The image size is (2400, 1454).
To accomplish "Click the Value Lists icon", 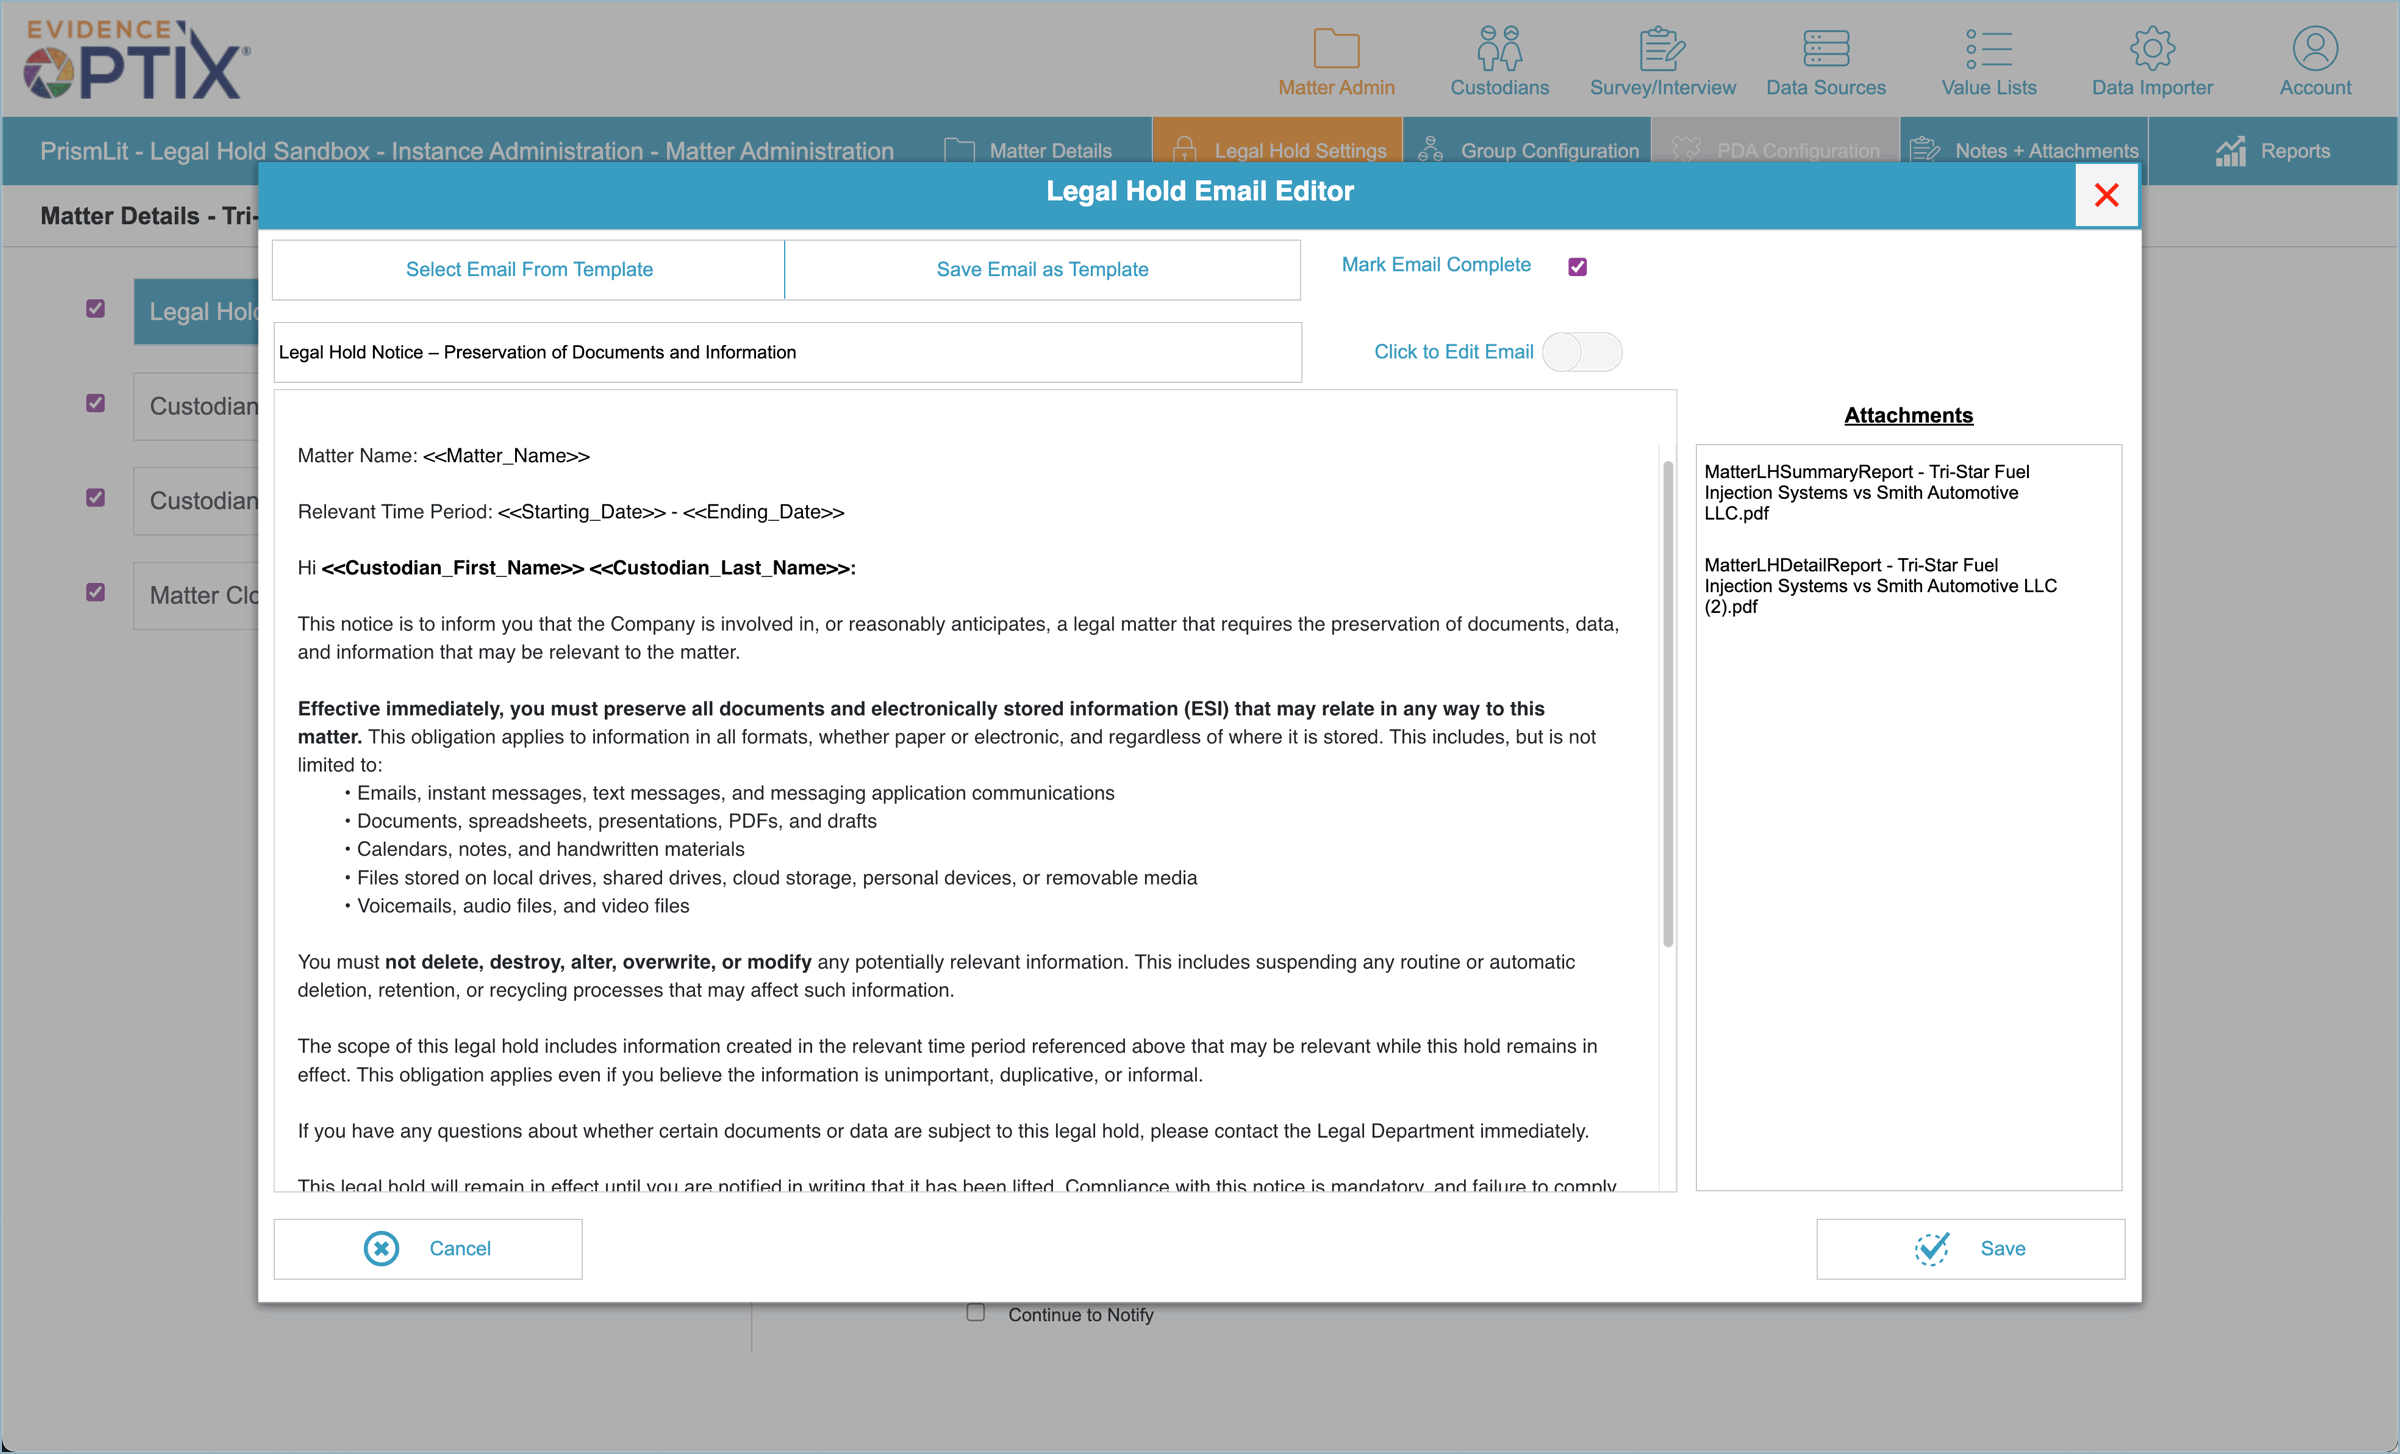I will pos(1988,48).
